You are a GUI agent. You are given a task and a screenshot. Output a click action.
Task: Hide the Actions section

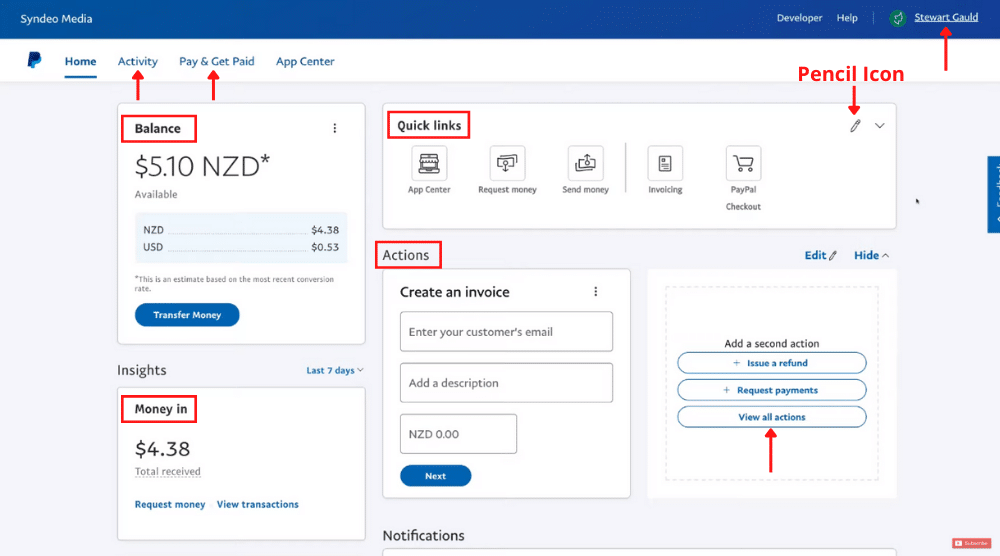871,255
